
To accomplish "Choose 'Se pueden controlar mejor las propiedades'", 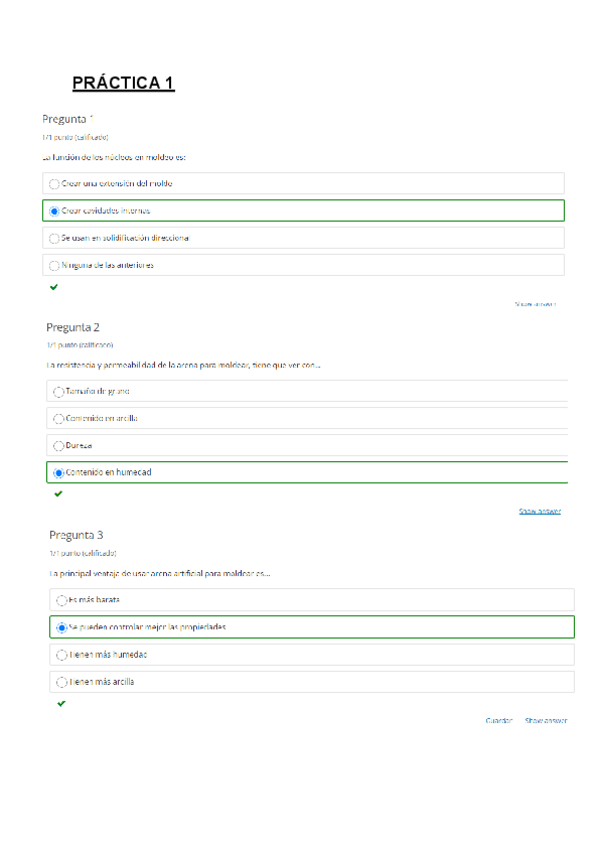I will click(x=62, y=627).
